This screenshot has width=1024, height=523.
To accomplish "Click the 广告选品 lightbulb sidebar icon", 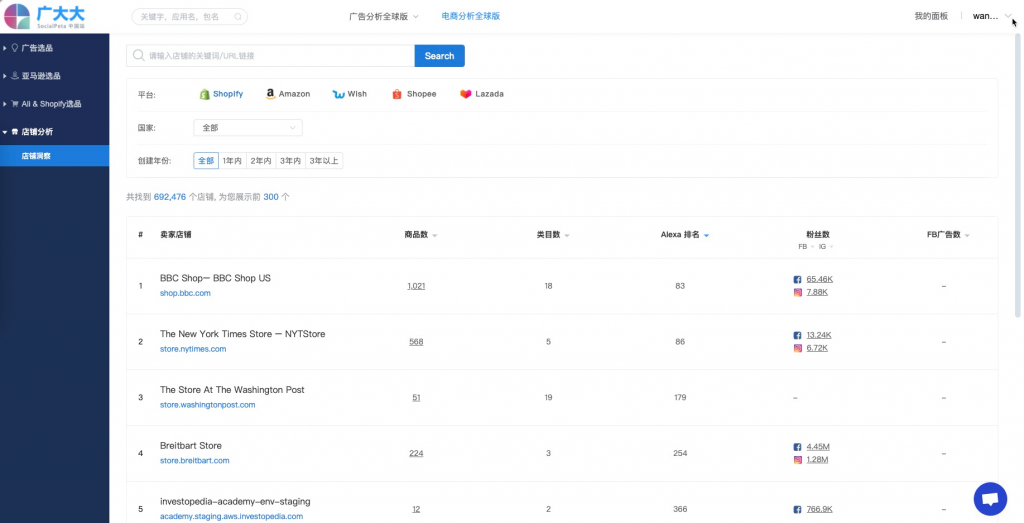I will pos(14,48).
